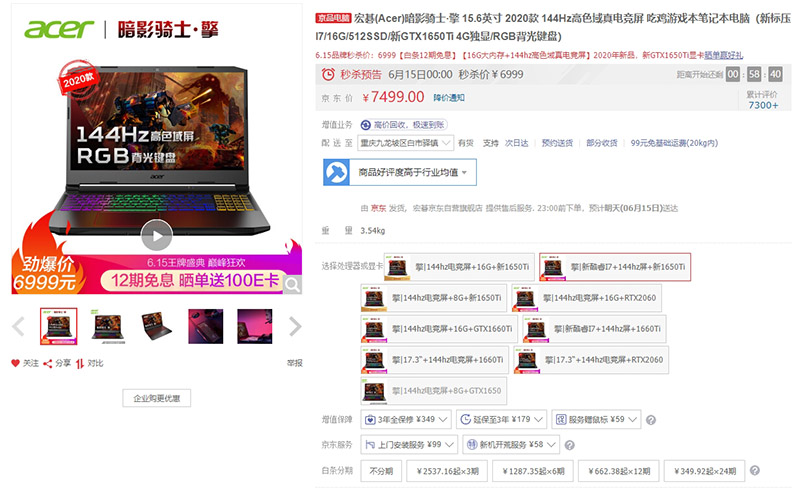Choose 不分期 no-installment option
Screen dimensions: 800x489
point(381,471)
